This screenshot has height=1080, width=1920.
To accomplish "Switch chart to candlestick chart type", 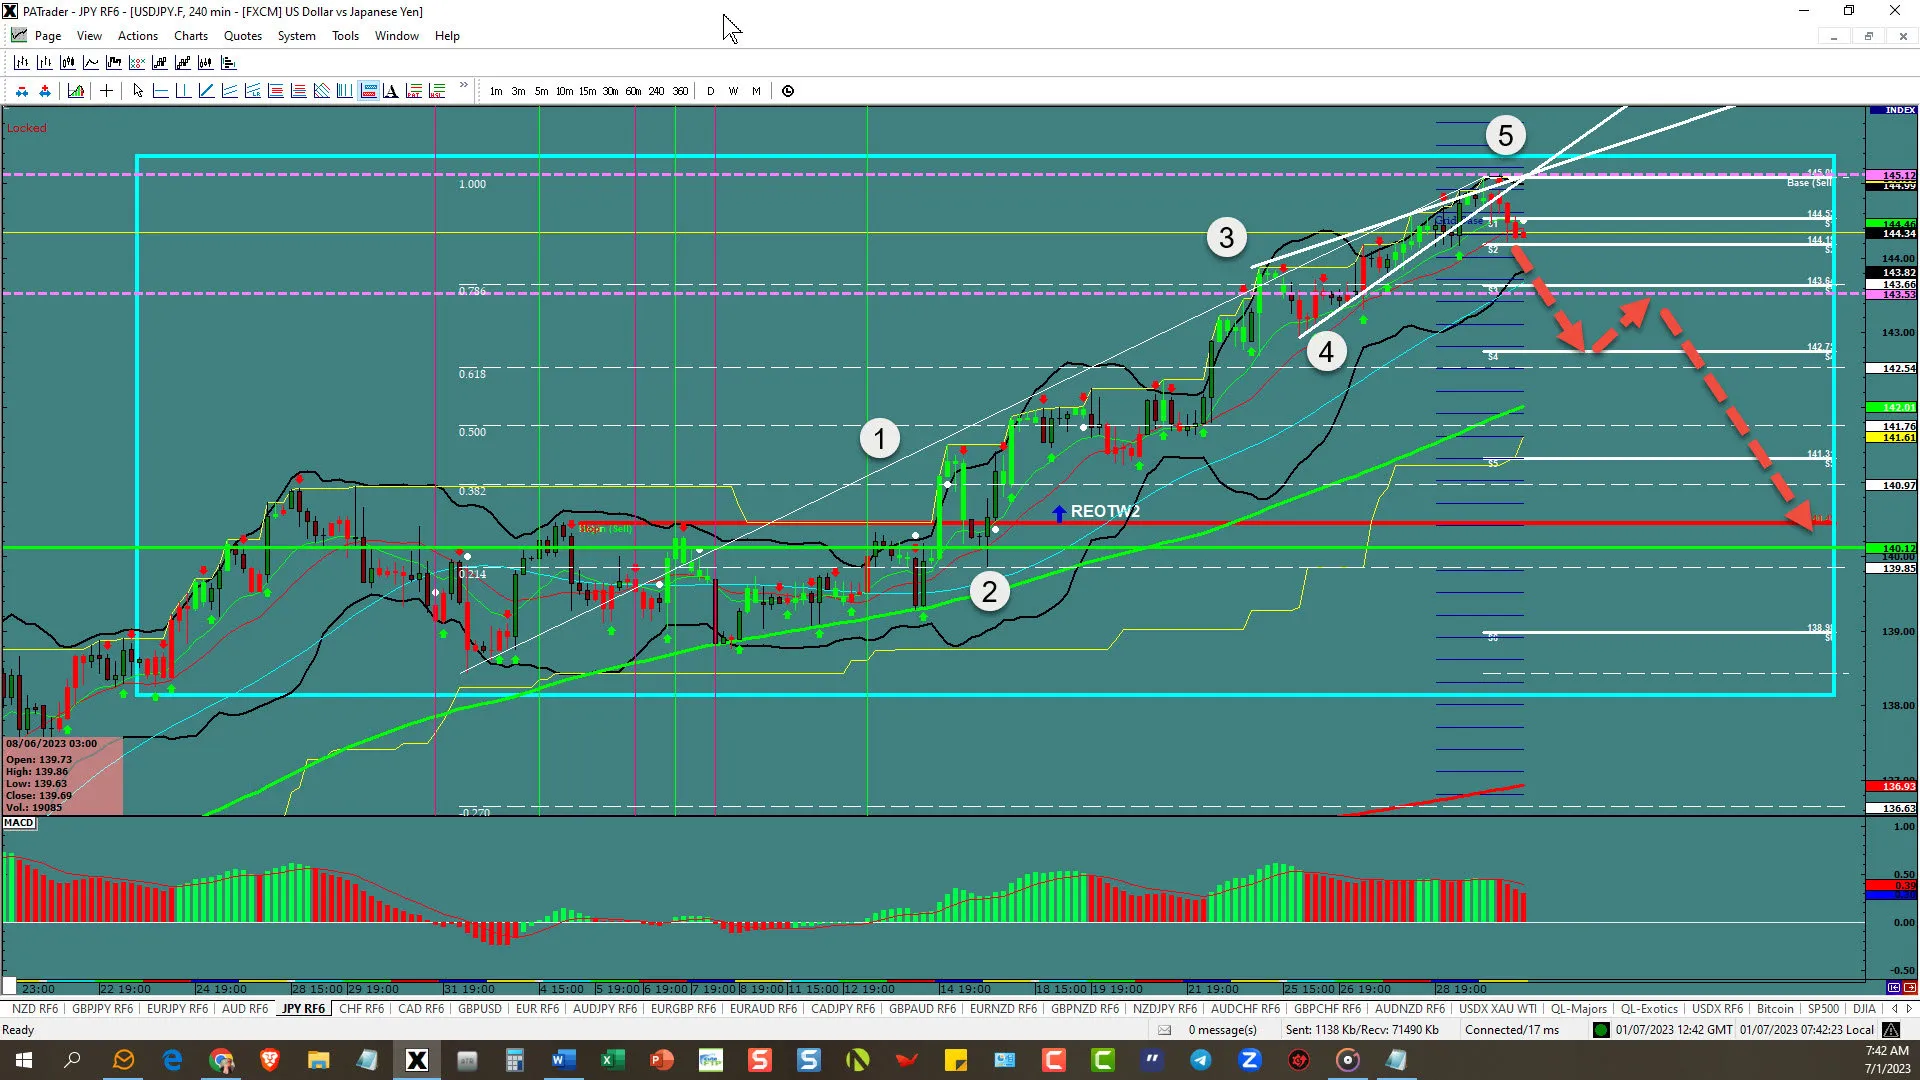I will (67, 63).
